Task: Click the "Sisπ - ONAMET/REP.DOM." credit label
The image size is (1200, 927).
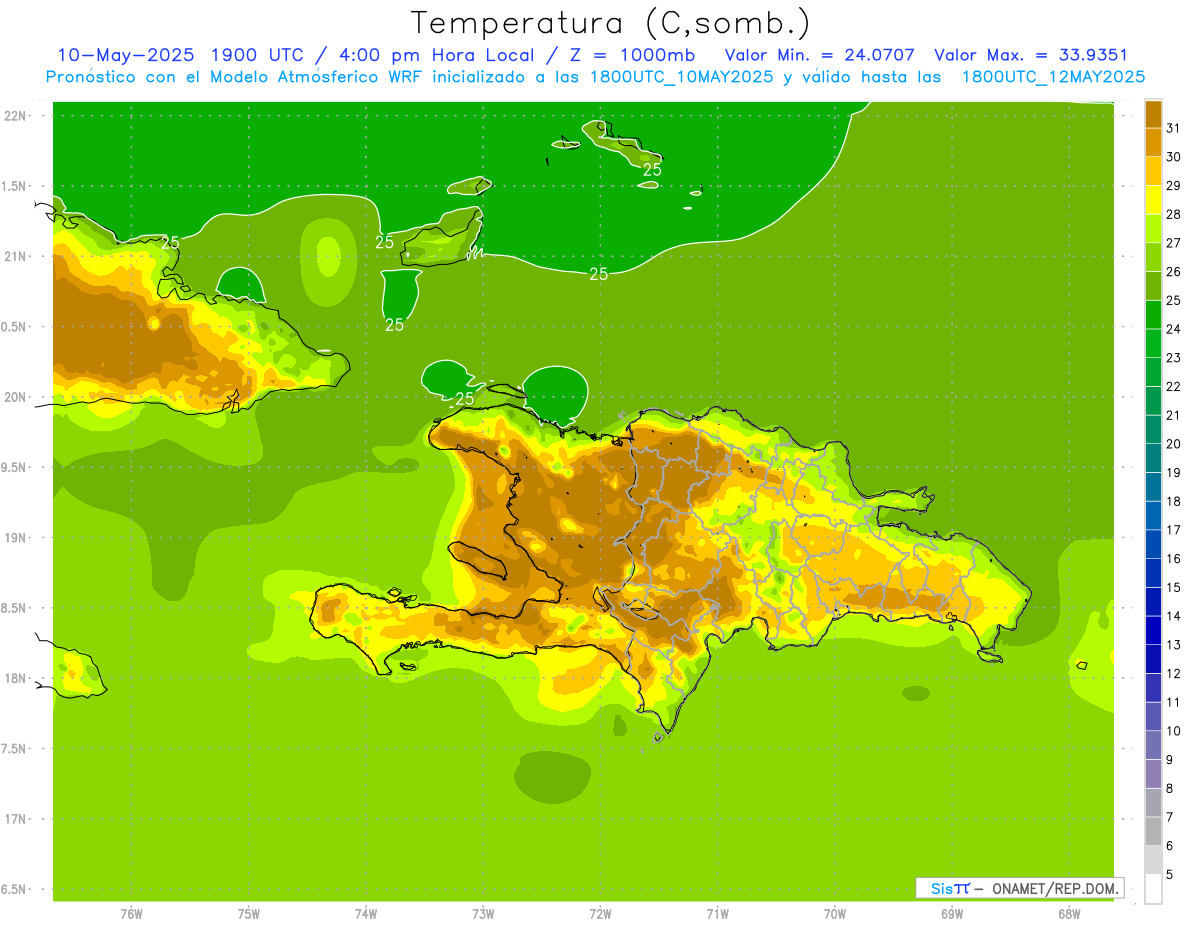Action: pos(1020,888)
